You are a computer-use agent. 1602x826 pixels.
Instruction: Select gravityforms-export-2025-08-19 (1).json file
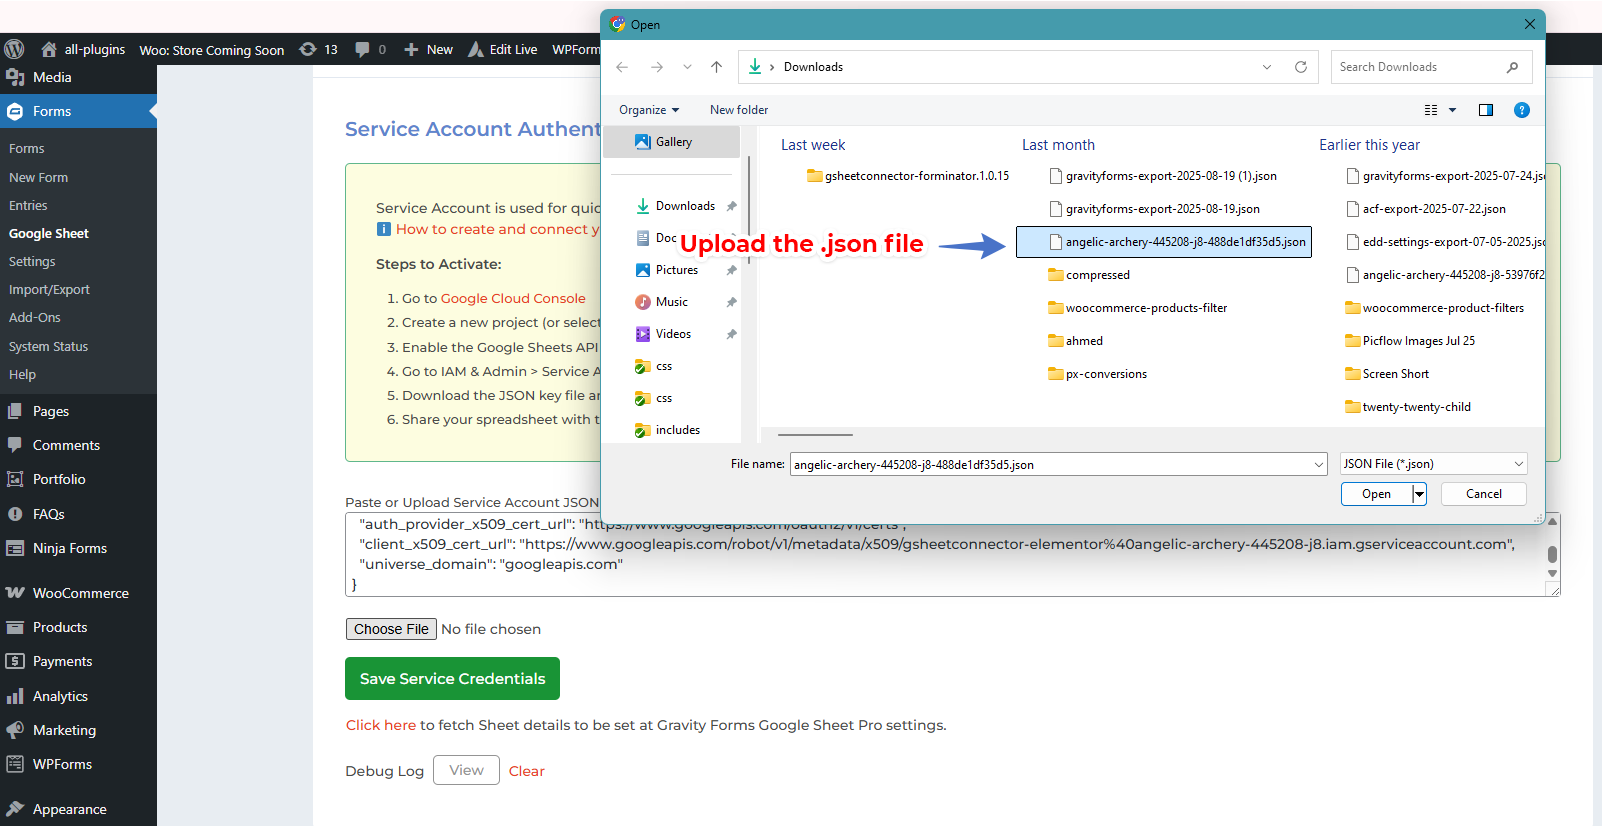point(1162,176)
